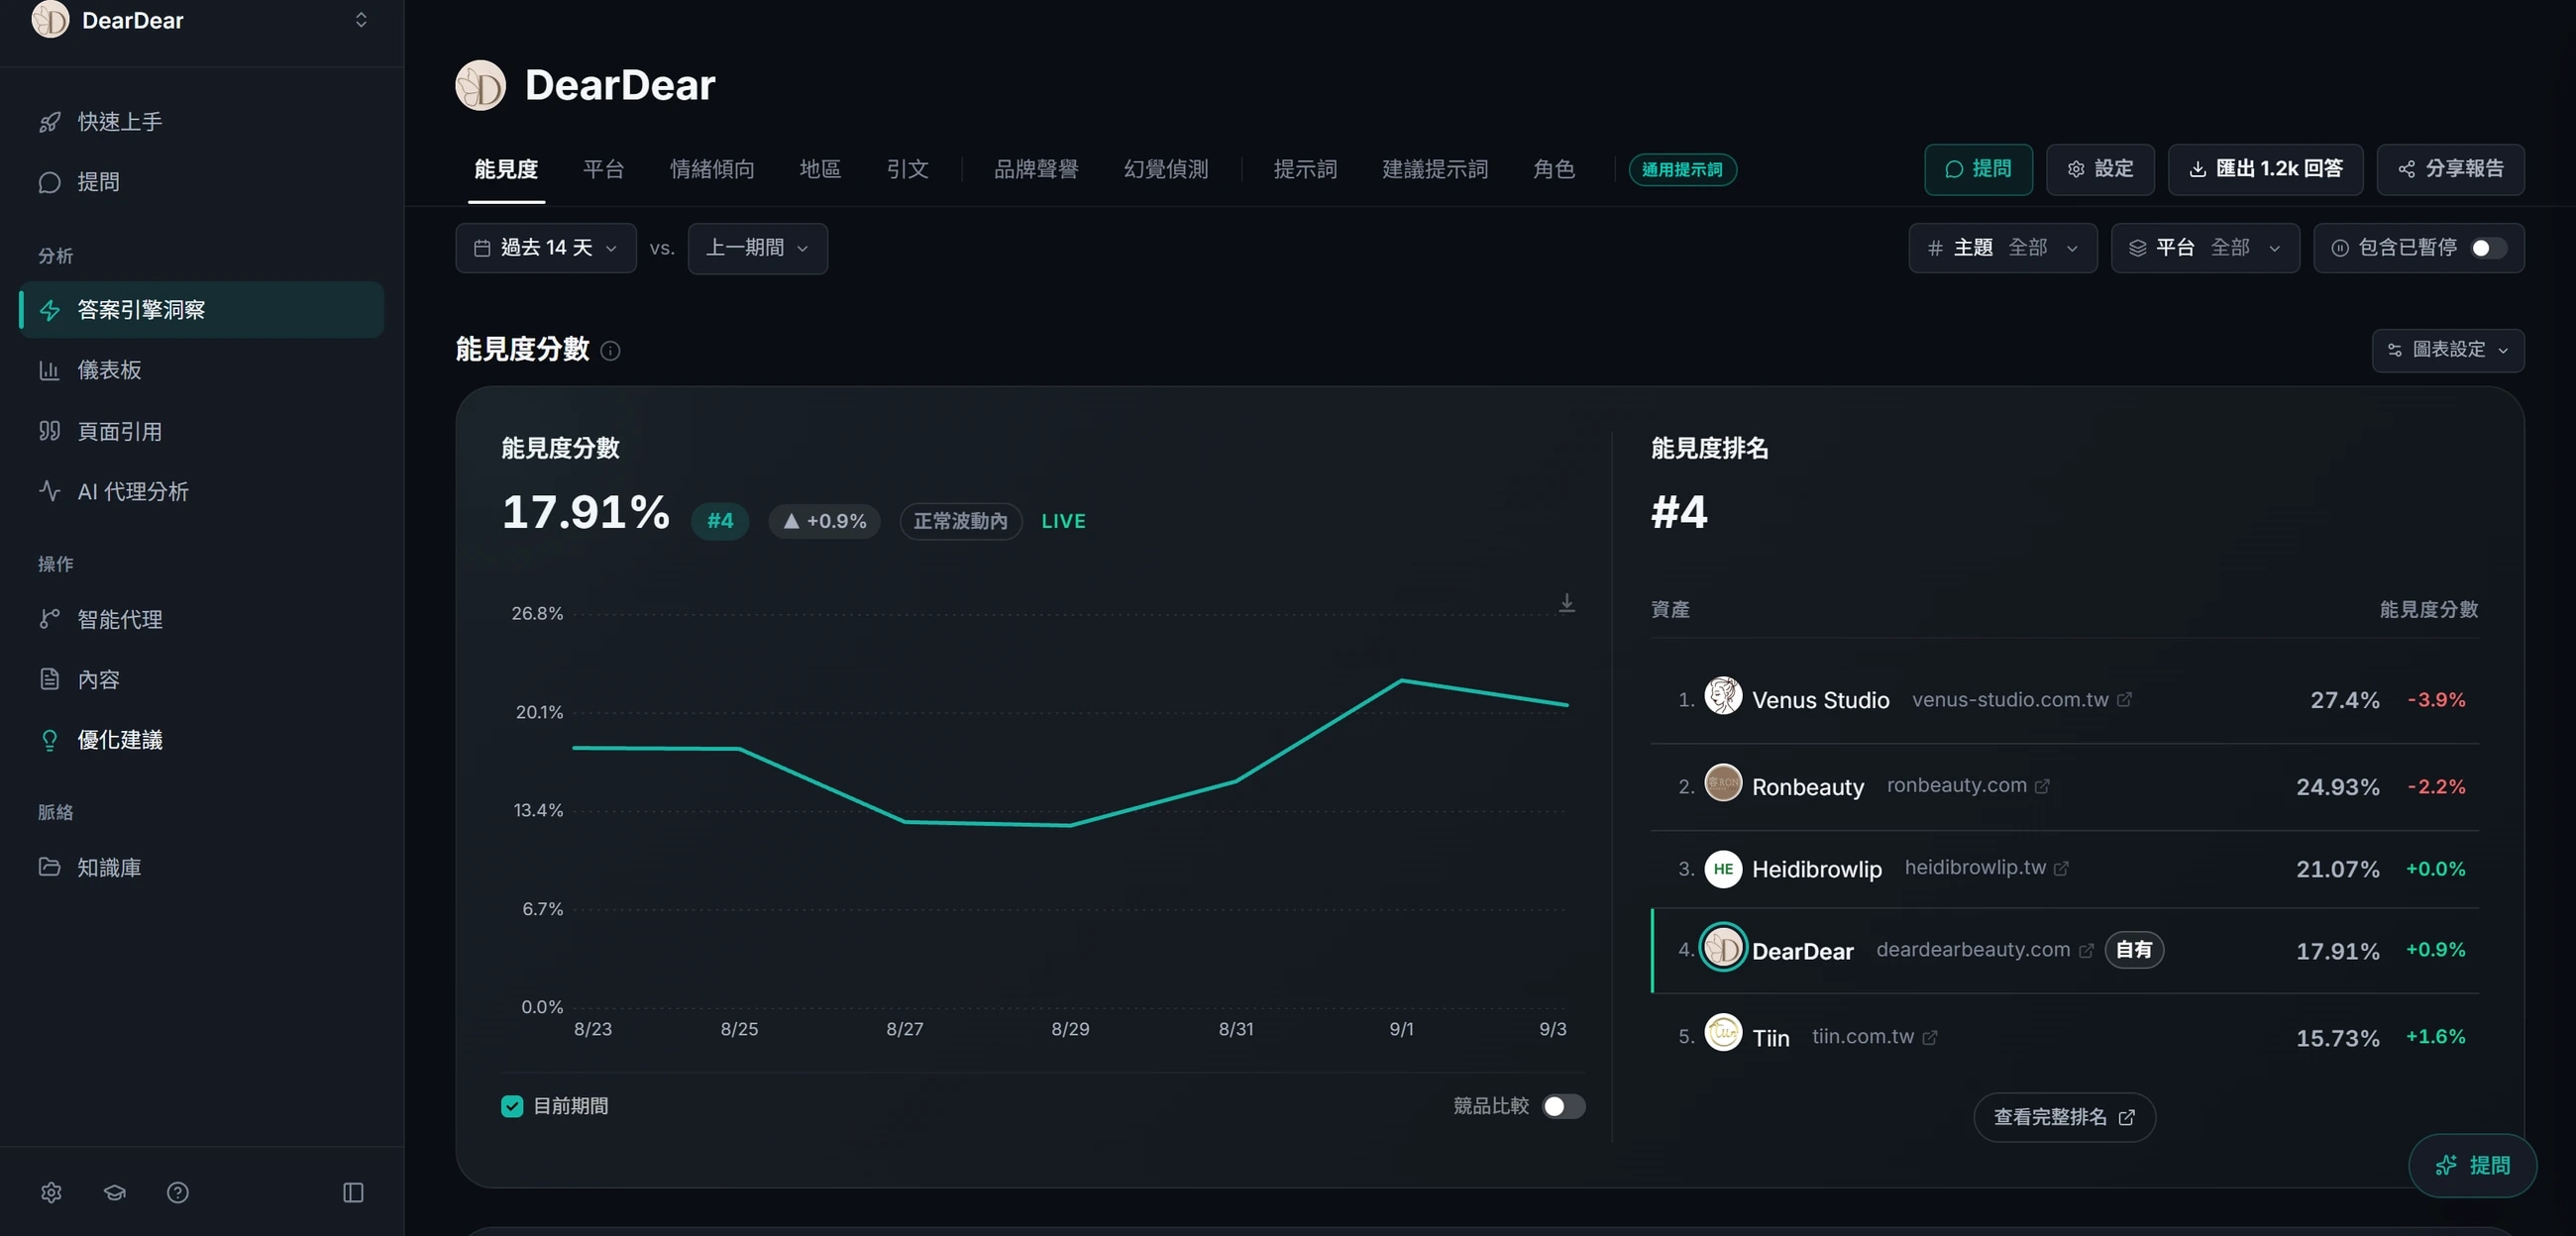
Task: Open the 圖表設定 chart settings dropdown
Action: [2447, 350]
